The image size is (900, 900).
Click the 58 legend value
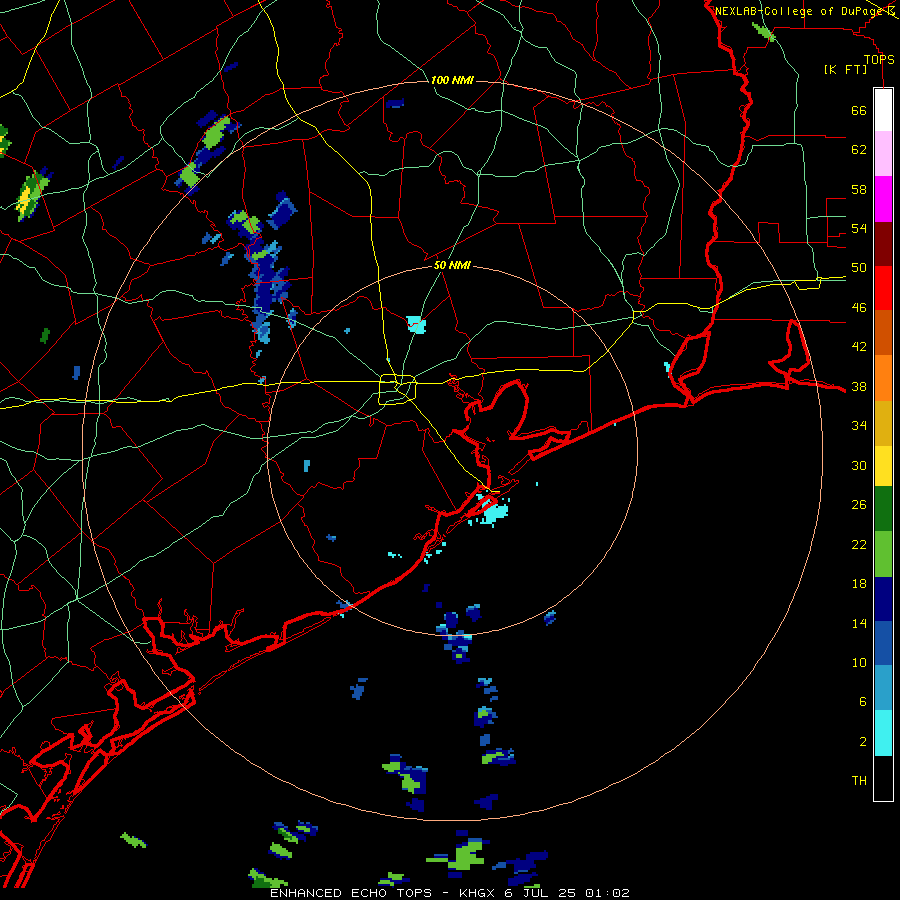coord(859,189)
